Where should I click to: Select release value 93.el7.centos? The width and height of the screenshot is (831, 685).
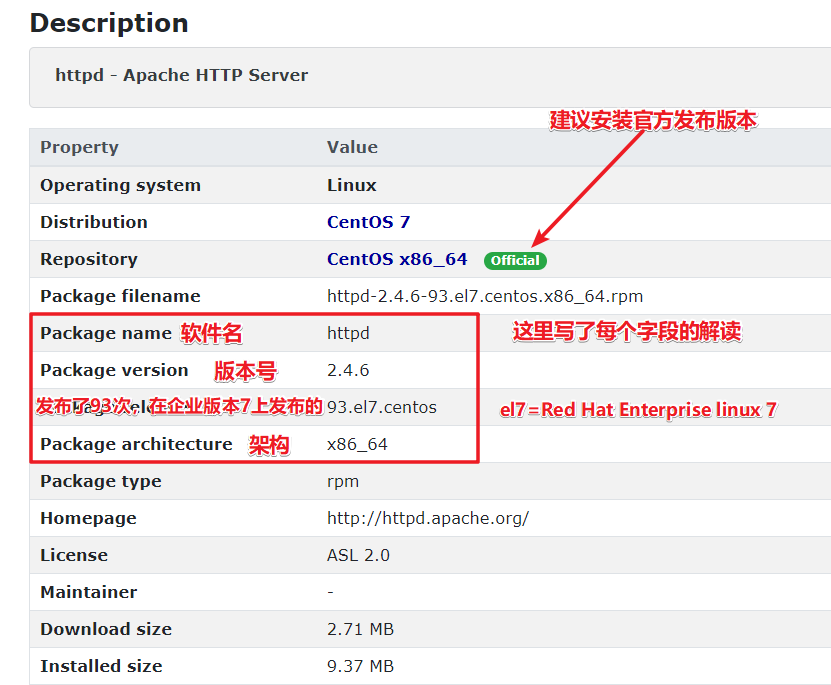382,407
